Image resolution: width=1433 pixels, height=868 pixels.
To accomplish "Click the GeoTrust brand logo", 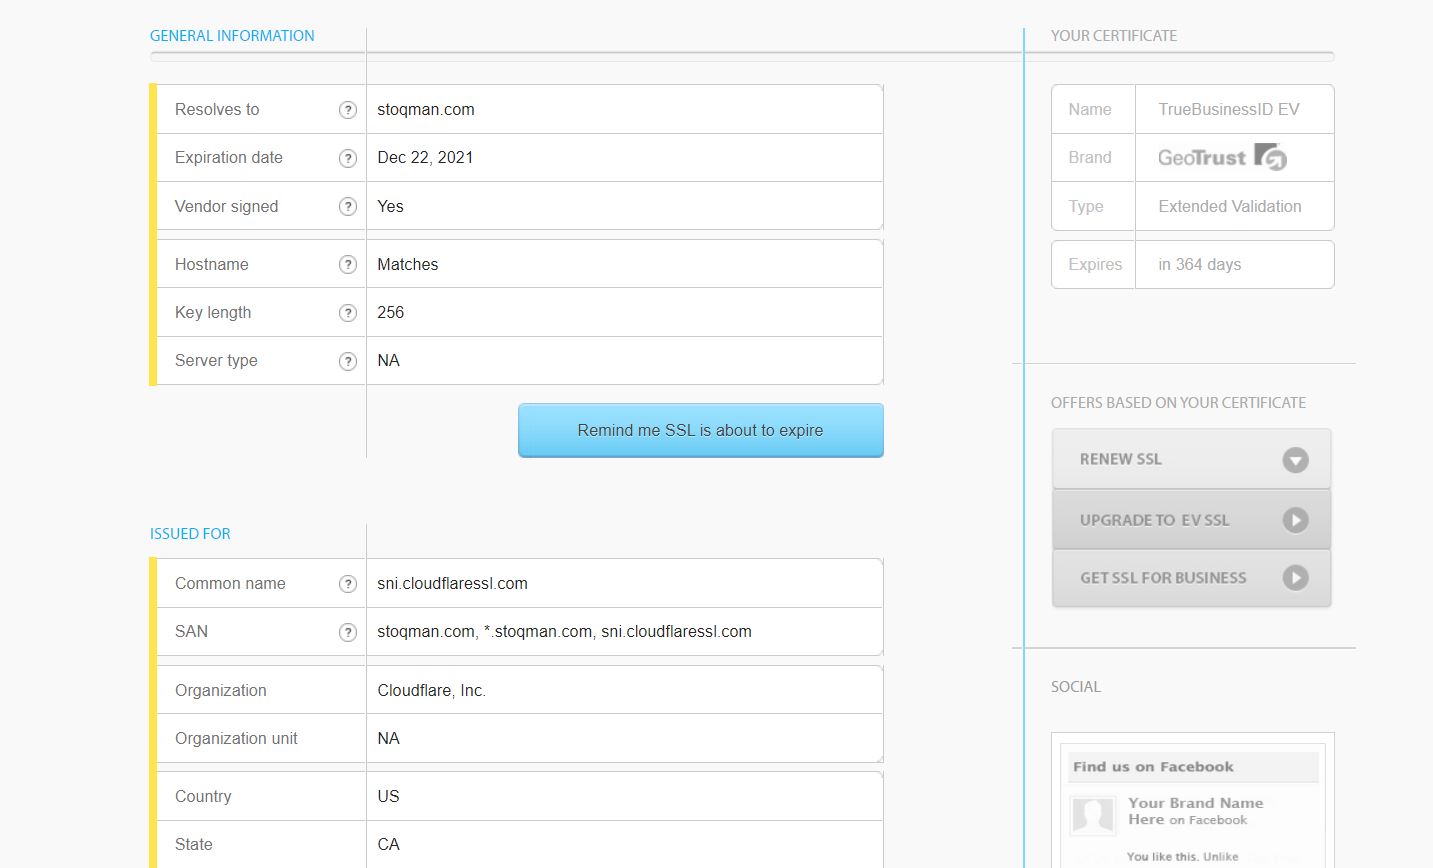I will (1222, 157).
